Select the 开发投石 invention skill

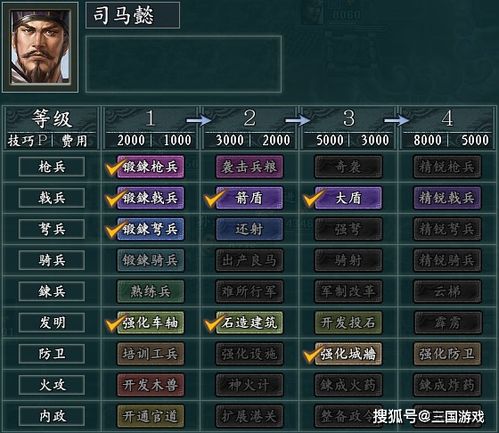[348, 323]
